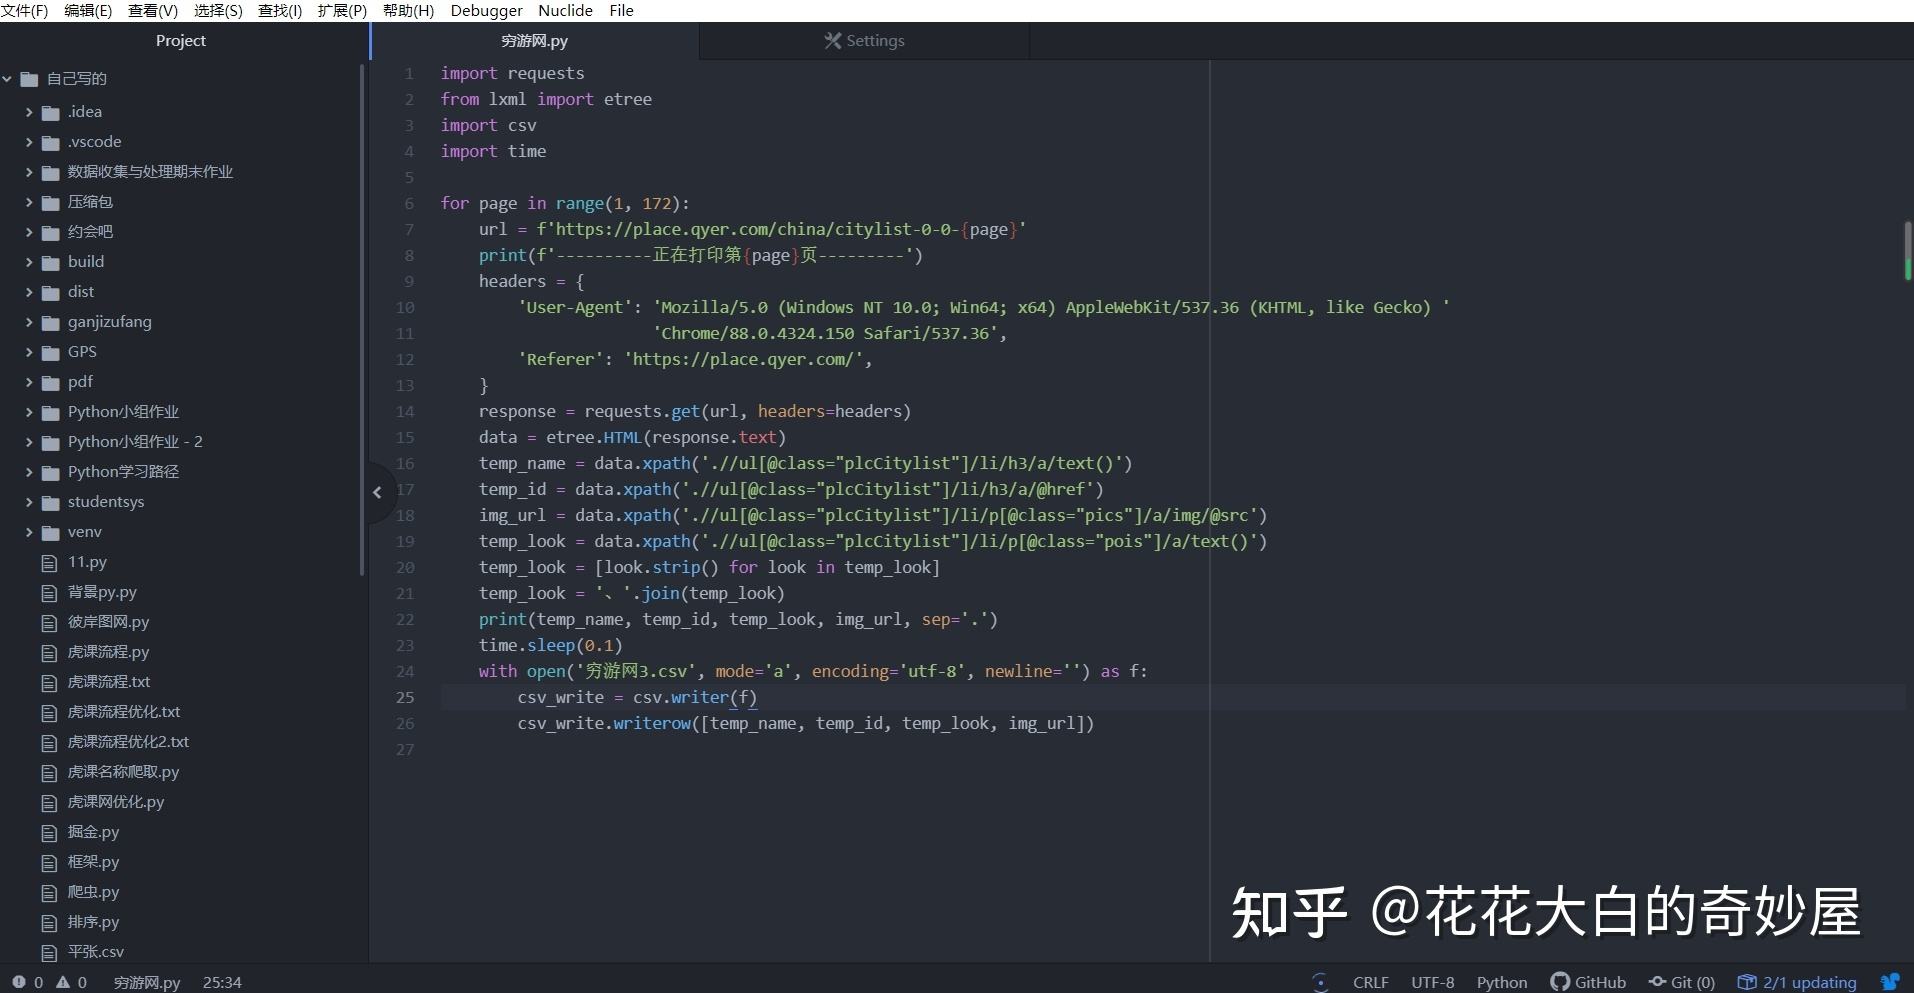Image resolution: width=1914 pixels, height=993 pixels.
Task: Click the 穷游网.py file name in status bar
Action: coord(147,982)
